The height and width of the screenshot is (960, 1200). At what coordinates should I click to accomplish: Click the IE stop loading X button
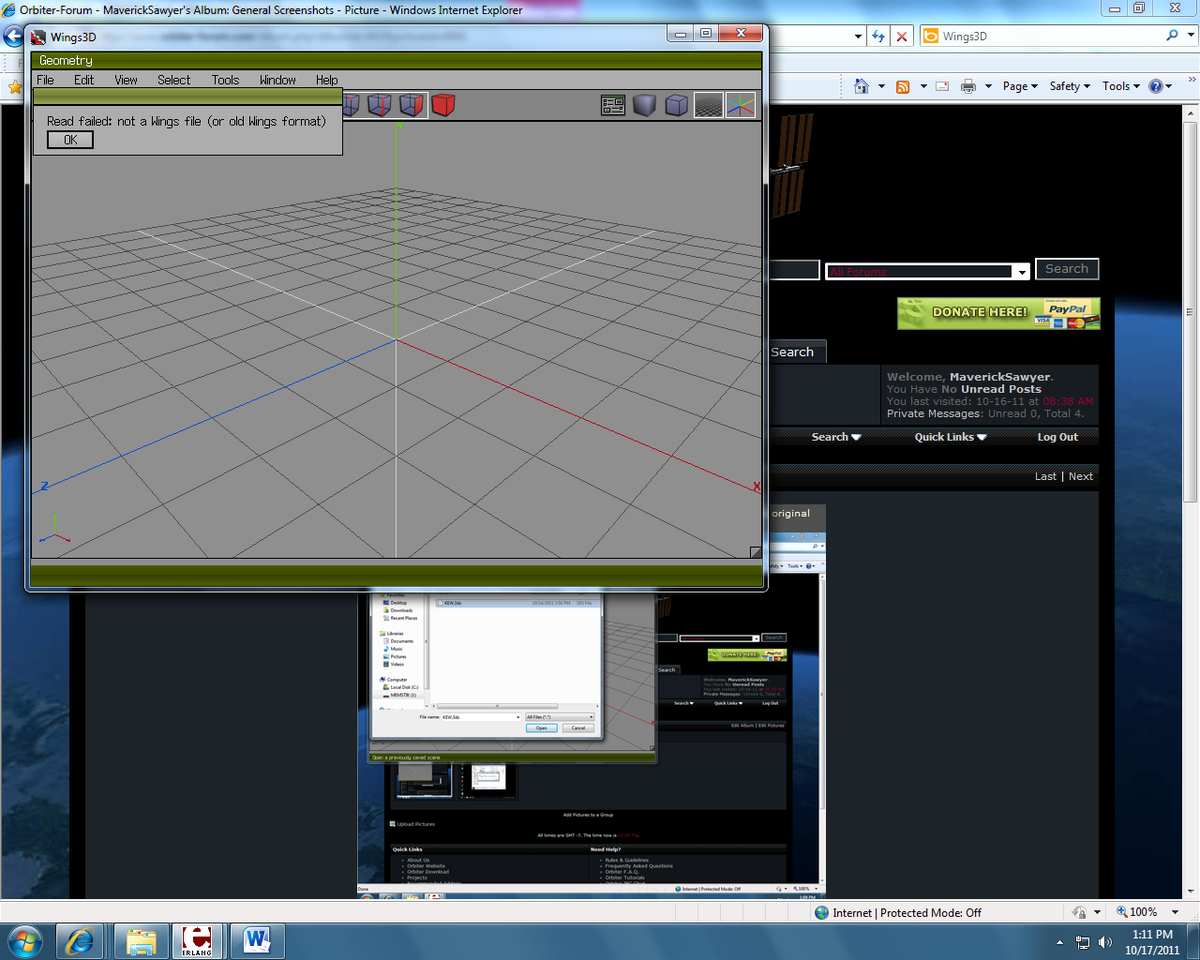902,36
